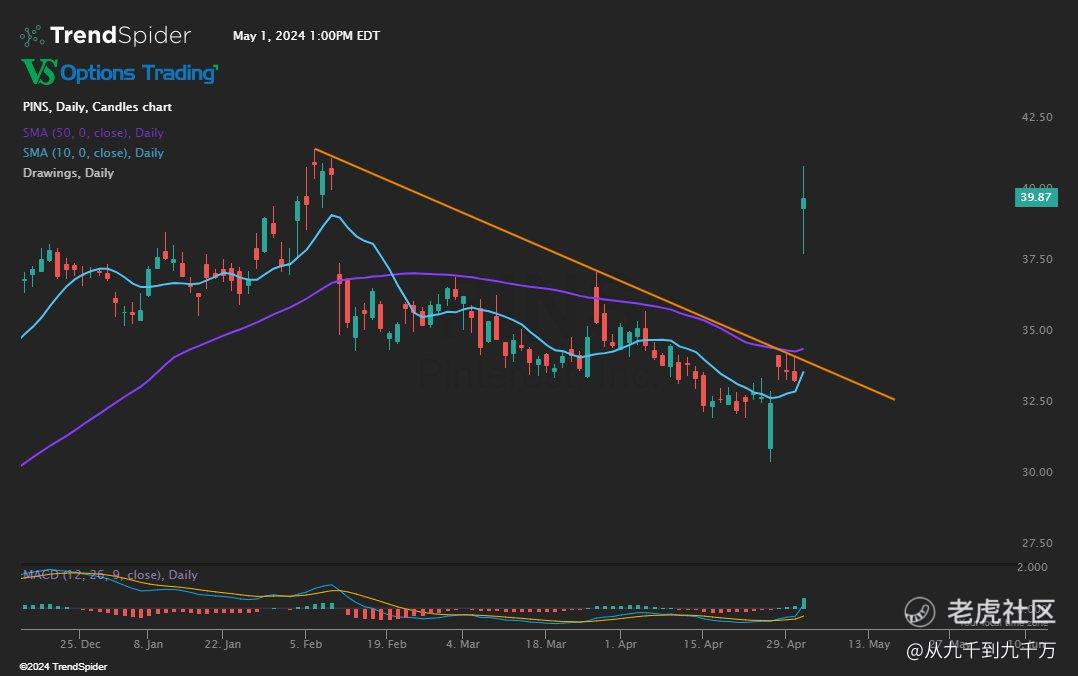The image size is (1078, 676).
Task: Click the current price tag 39.87
Action: tap(1036, 197)
